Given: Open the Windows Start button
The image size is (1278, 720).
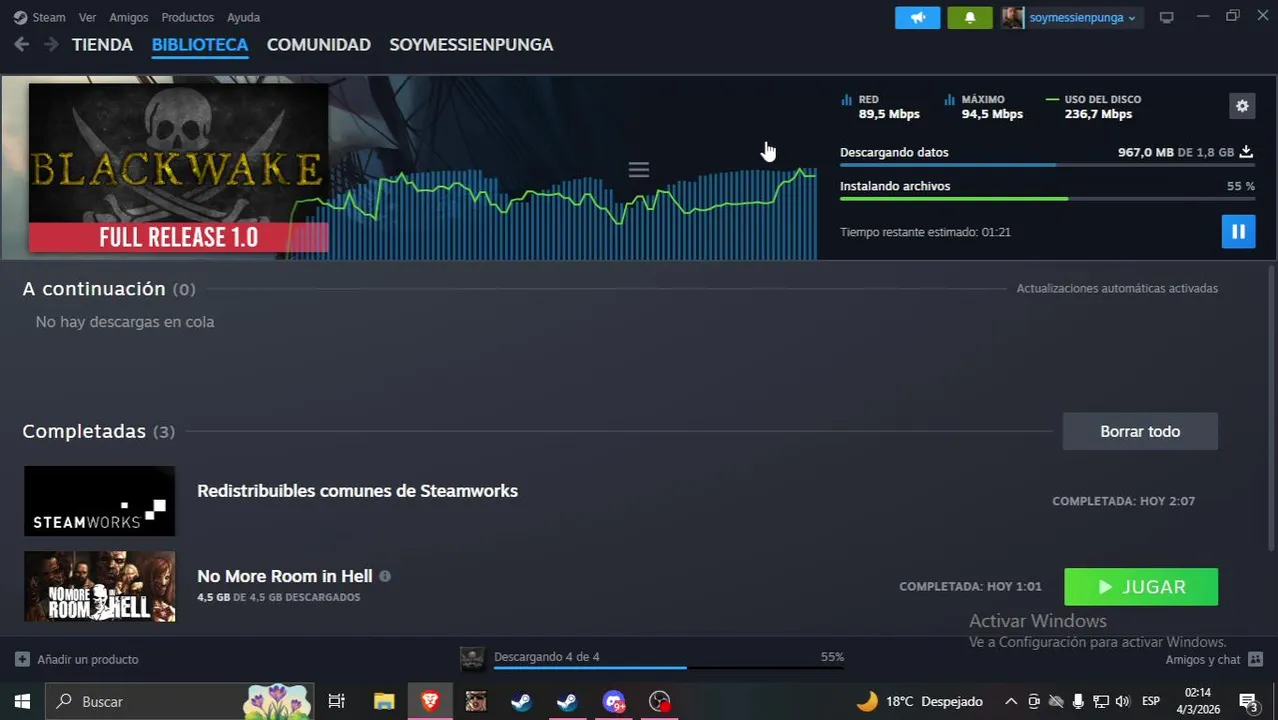Looking at the screenshot, I should 22,702.
